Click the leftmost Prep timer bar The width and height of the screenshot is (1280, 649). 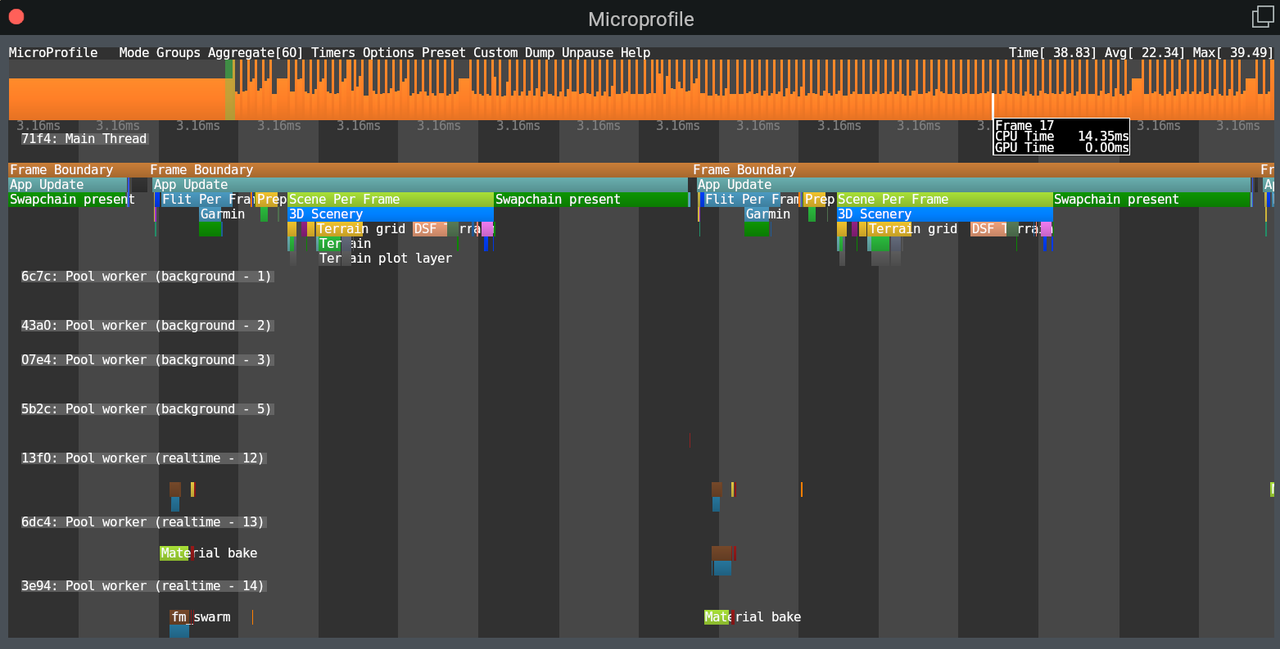267,200
